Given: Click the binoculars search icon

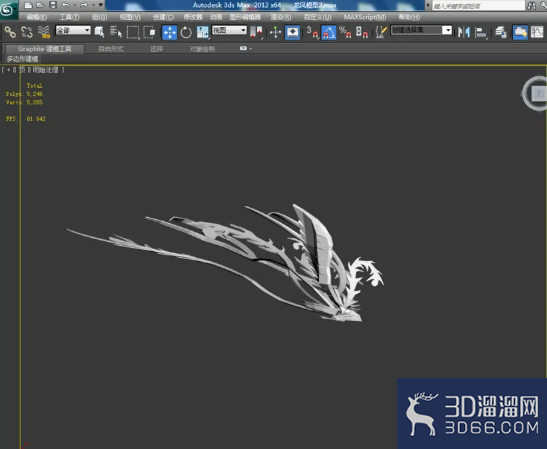Looking at the screenshot, I should click(x=532, y=6).
